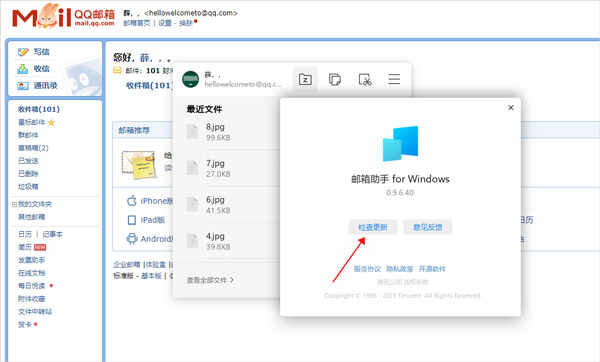This screenshot has width=600, height=362.
Task: Start the screenshot scissors tool
Action: (x=365, y=80)
